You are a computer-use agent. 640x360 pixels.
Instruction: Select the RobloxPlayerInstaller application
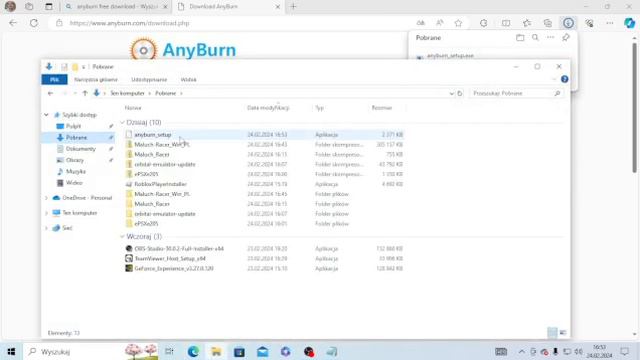(x=160, y=184)
